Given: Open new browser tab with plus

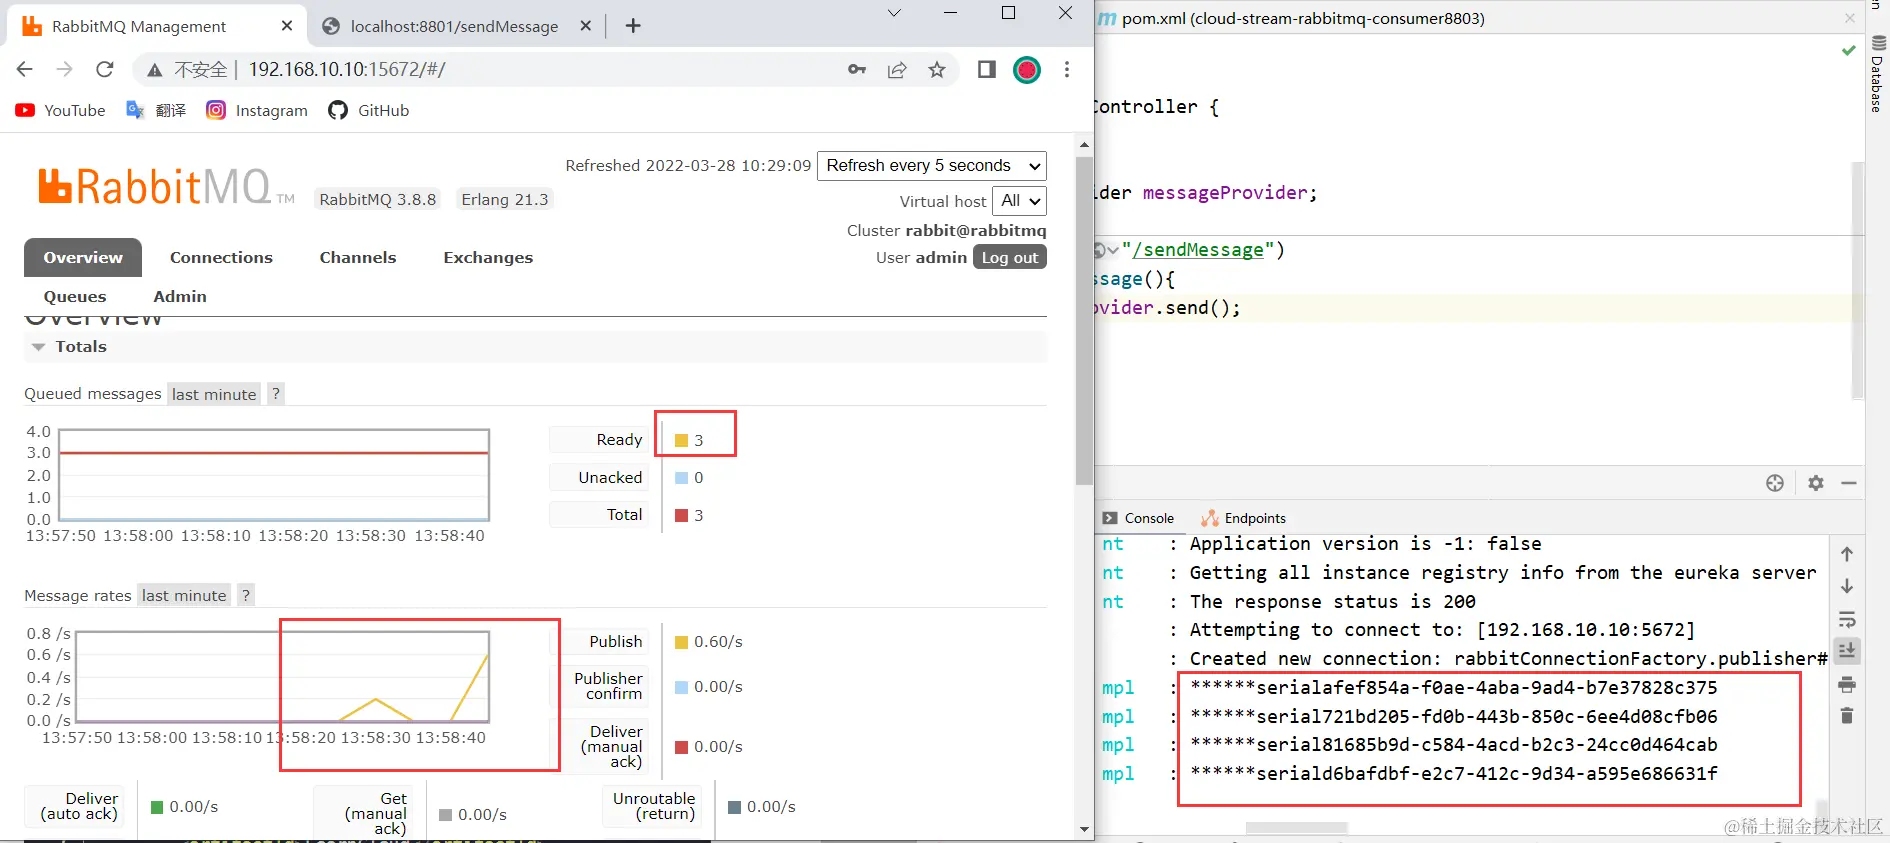Looking at the screenshot, I should click(x=633, y=26).
